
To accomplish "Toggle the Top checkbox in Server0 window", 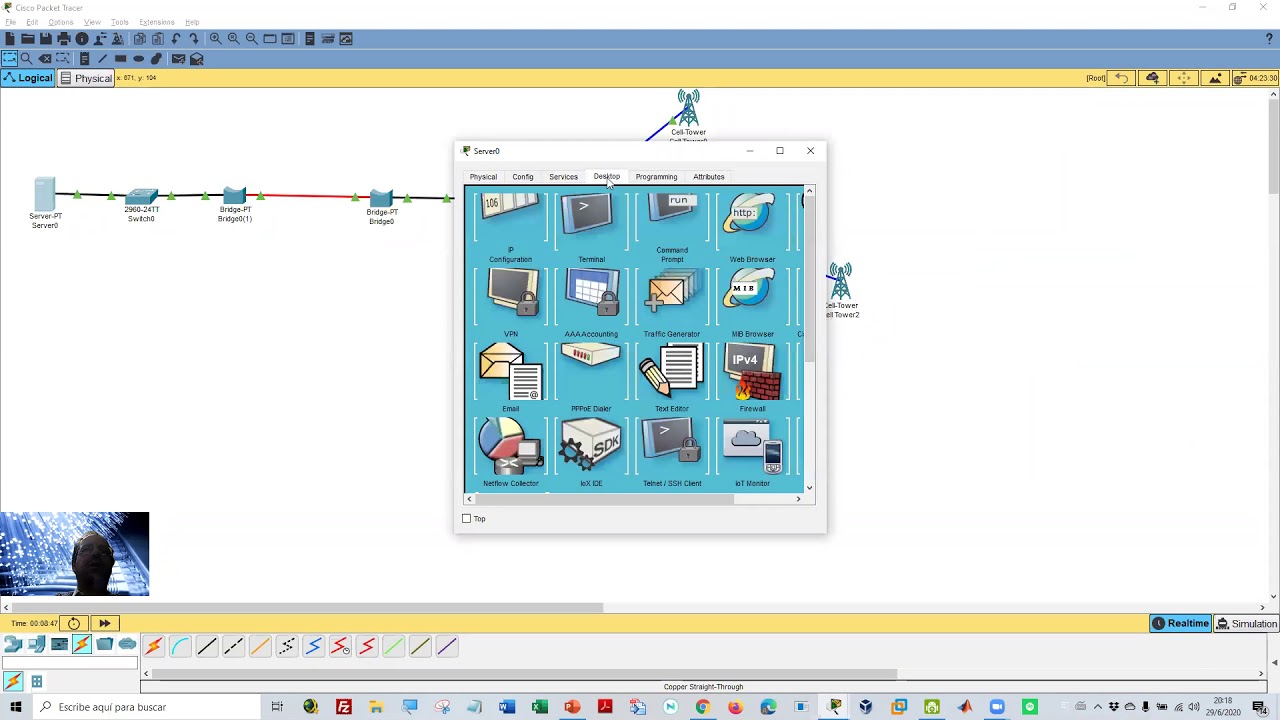I will tap(466, 518).
